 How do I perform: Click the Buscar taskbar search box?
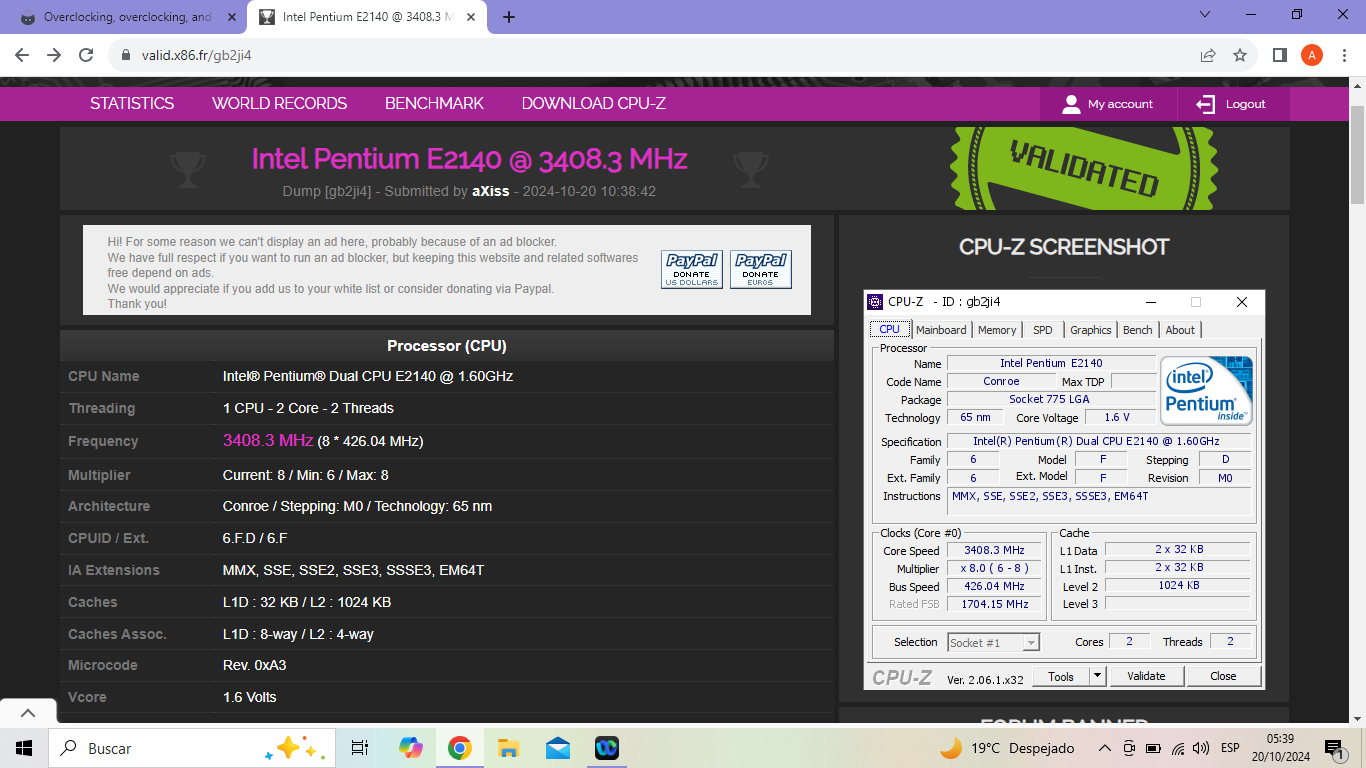point(190,748)
